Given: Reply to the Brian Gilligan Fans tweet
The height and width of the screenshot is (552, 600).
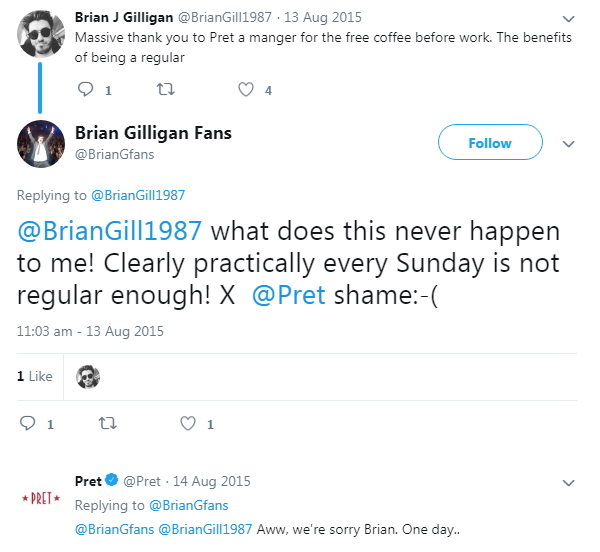Looking at the screenshot, I should (29, 424).
